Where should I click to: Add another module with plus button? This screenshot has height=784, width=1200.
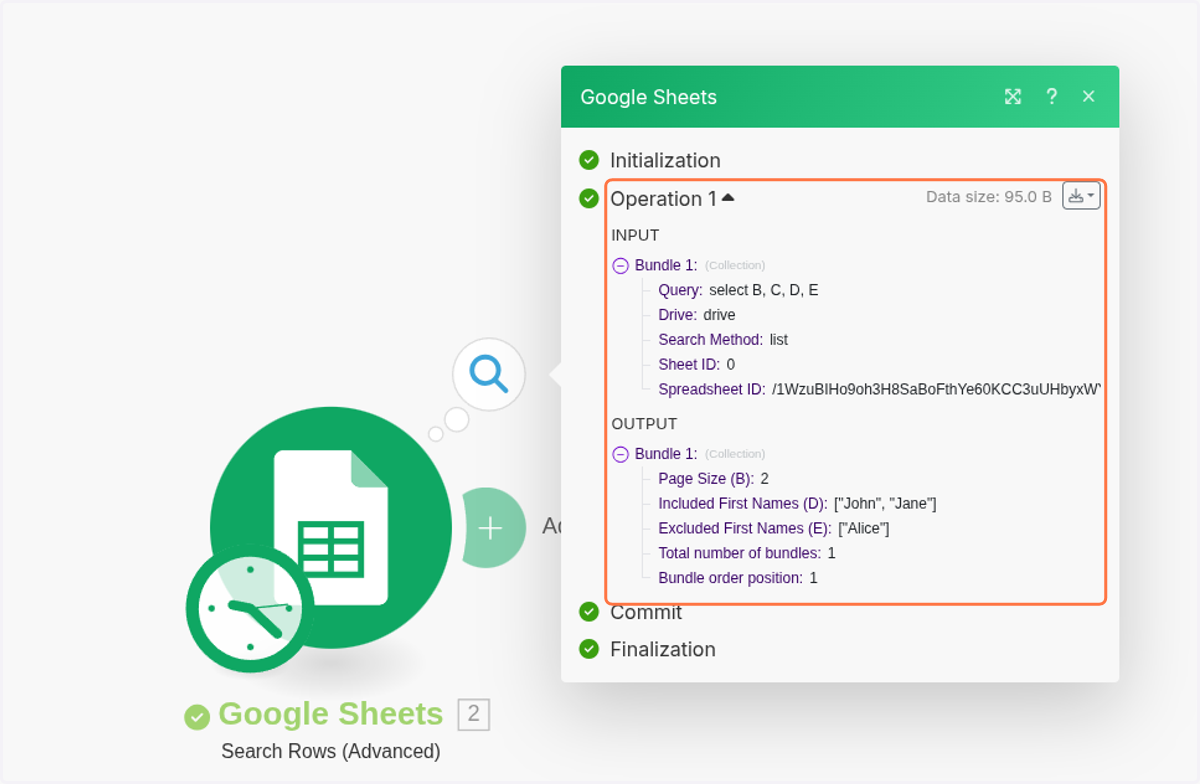pyautogui.click(x=490, y=528)
